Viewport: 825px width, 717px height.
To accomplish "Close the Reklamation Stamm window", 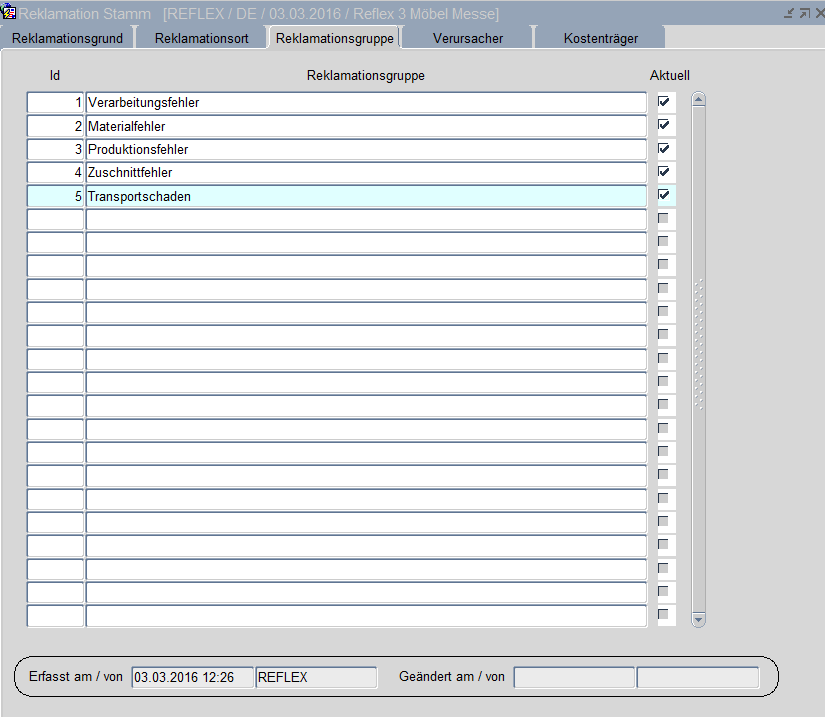I will [818, 13].
